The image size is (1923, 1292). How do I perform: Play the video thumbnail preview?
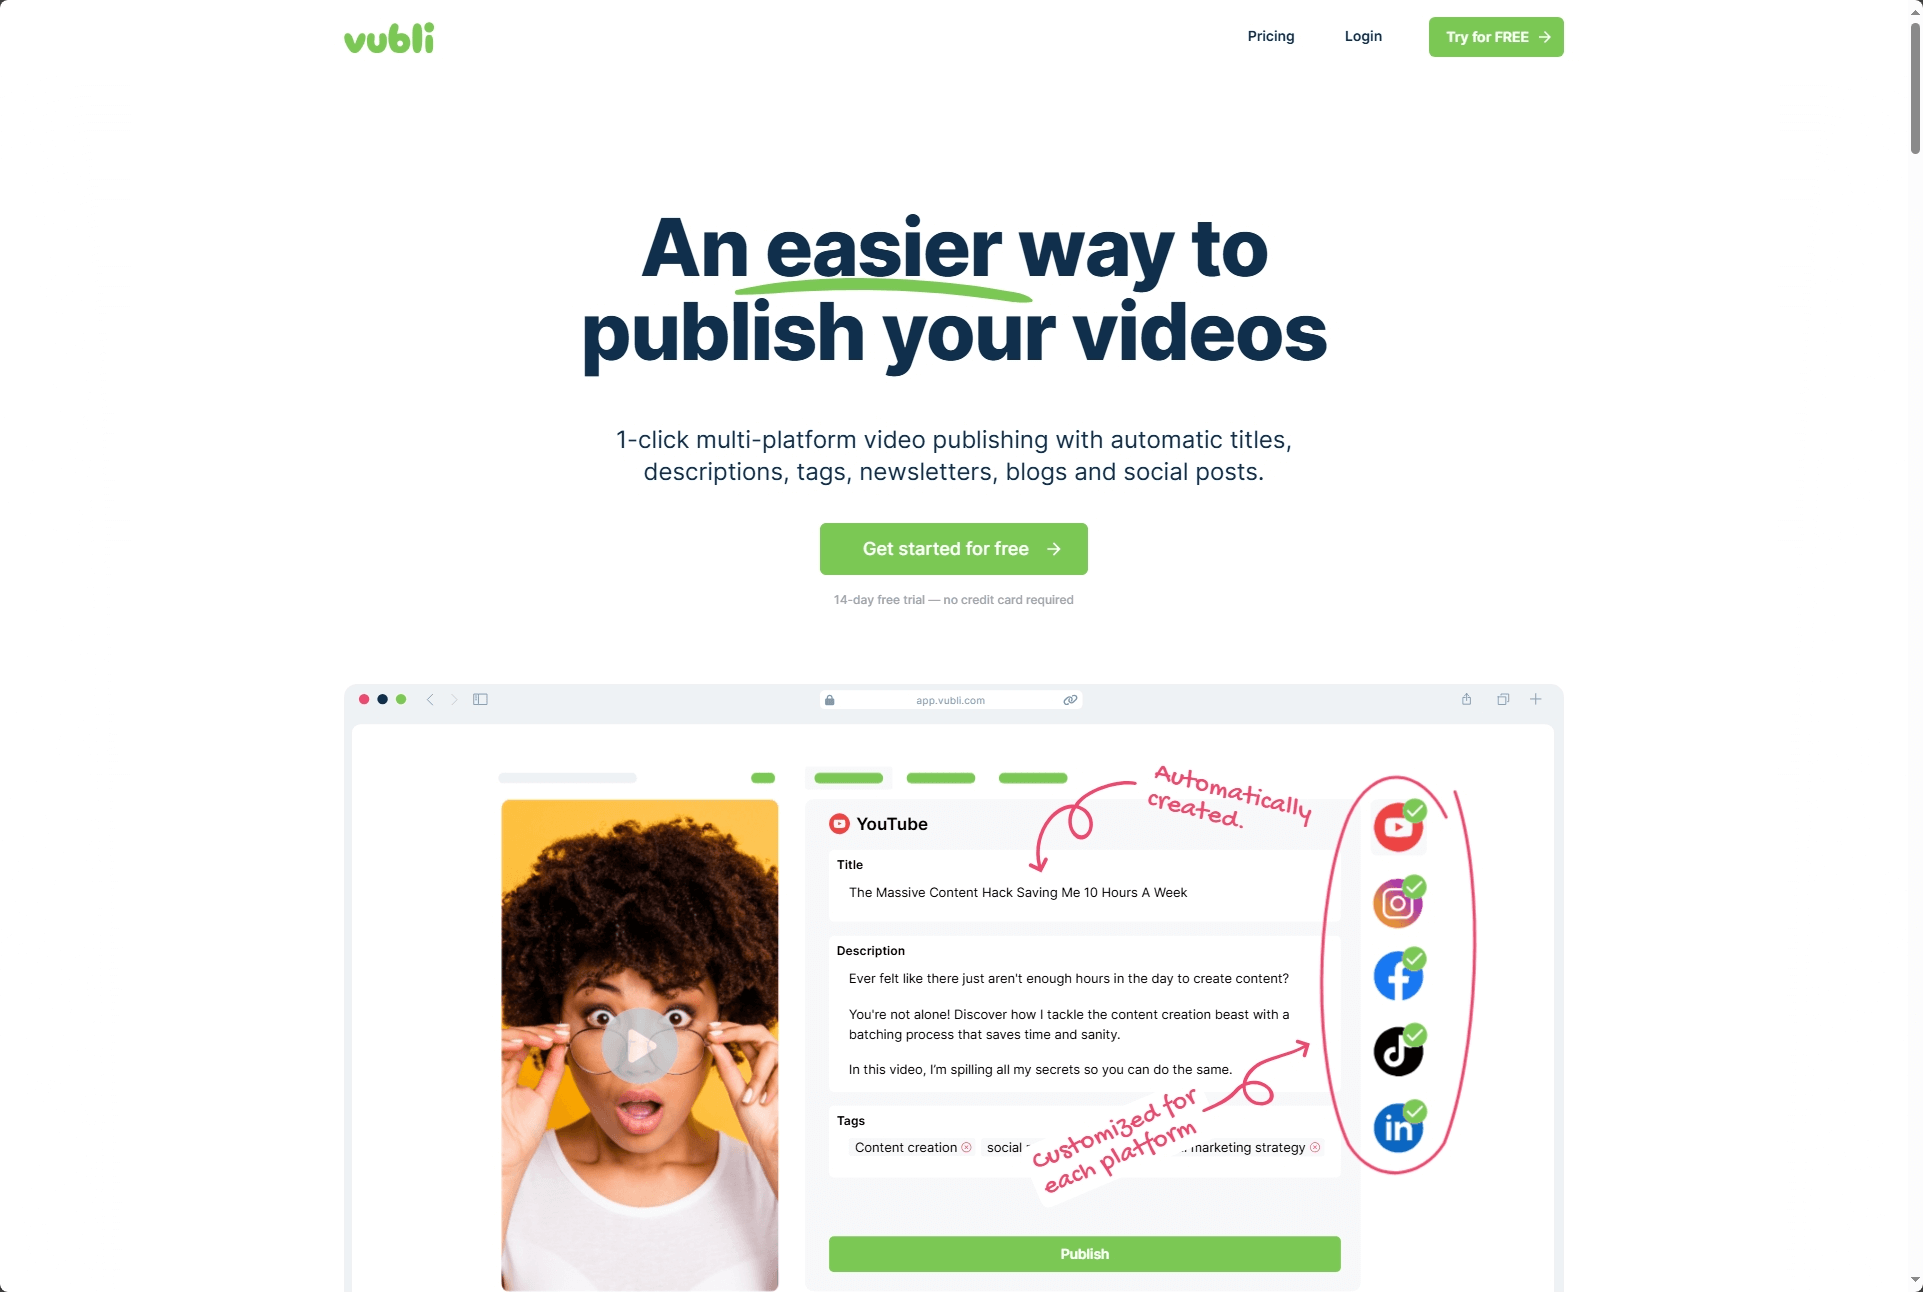click(x=644, y=1043)
